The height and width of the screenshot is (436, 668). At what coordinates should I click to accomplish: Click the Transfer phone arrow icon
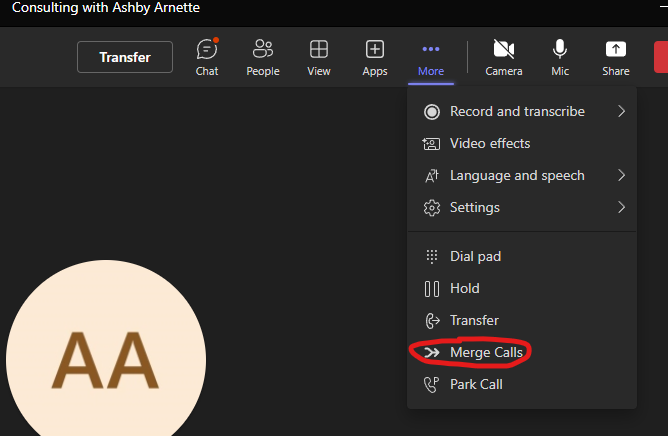tap(432, 321)
